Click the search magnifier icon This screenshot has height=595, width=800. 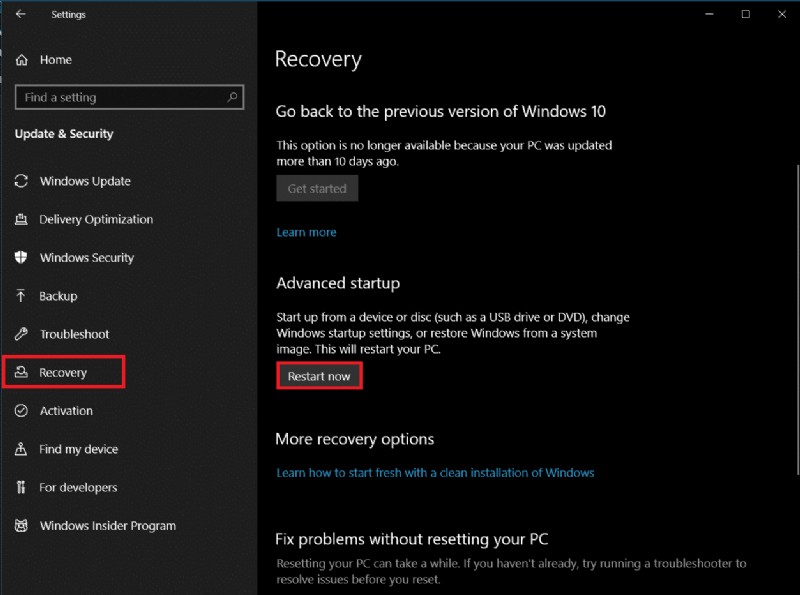pos(231,97)
